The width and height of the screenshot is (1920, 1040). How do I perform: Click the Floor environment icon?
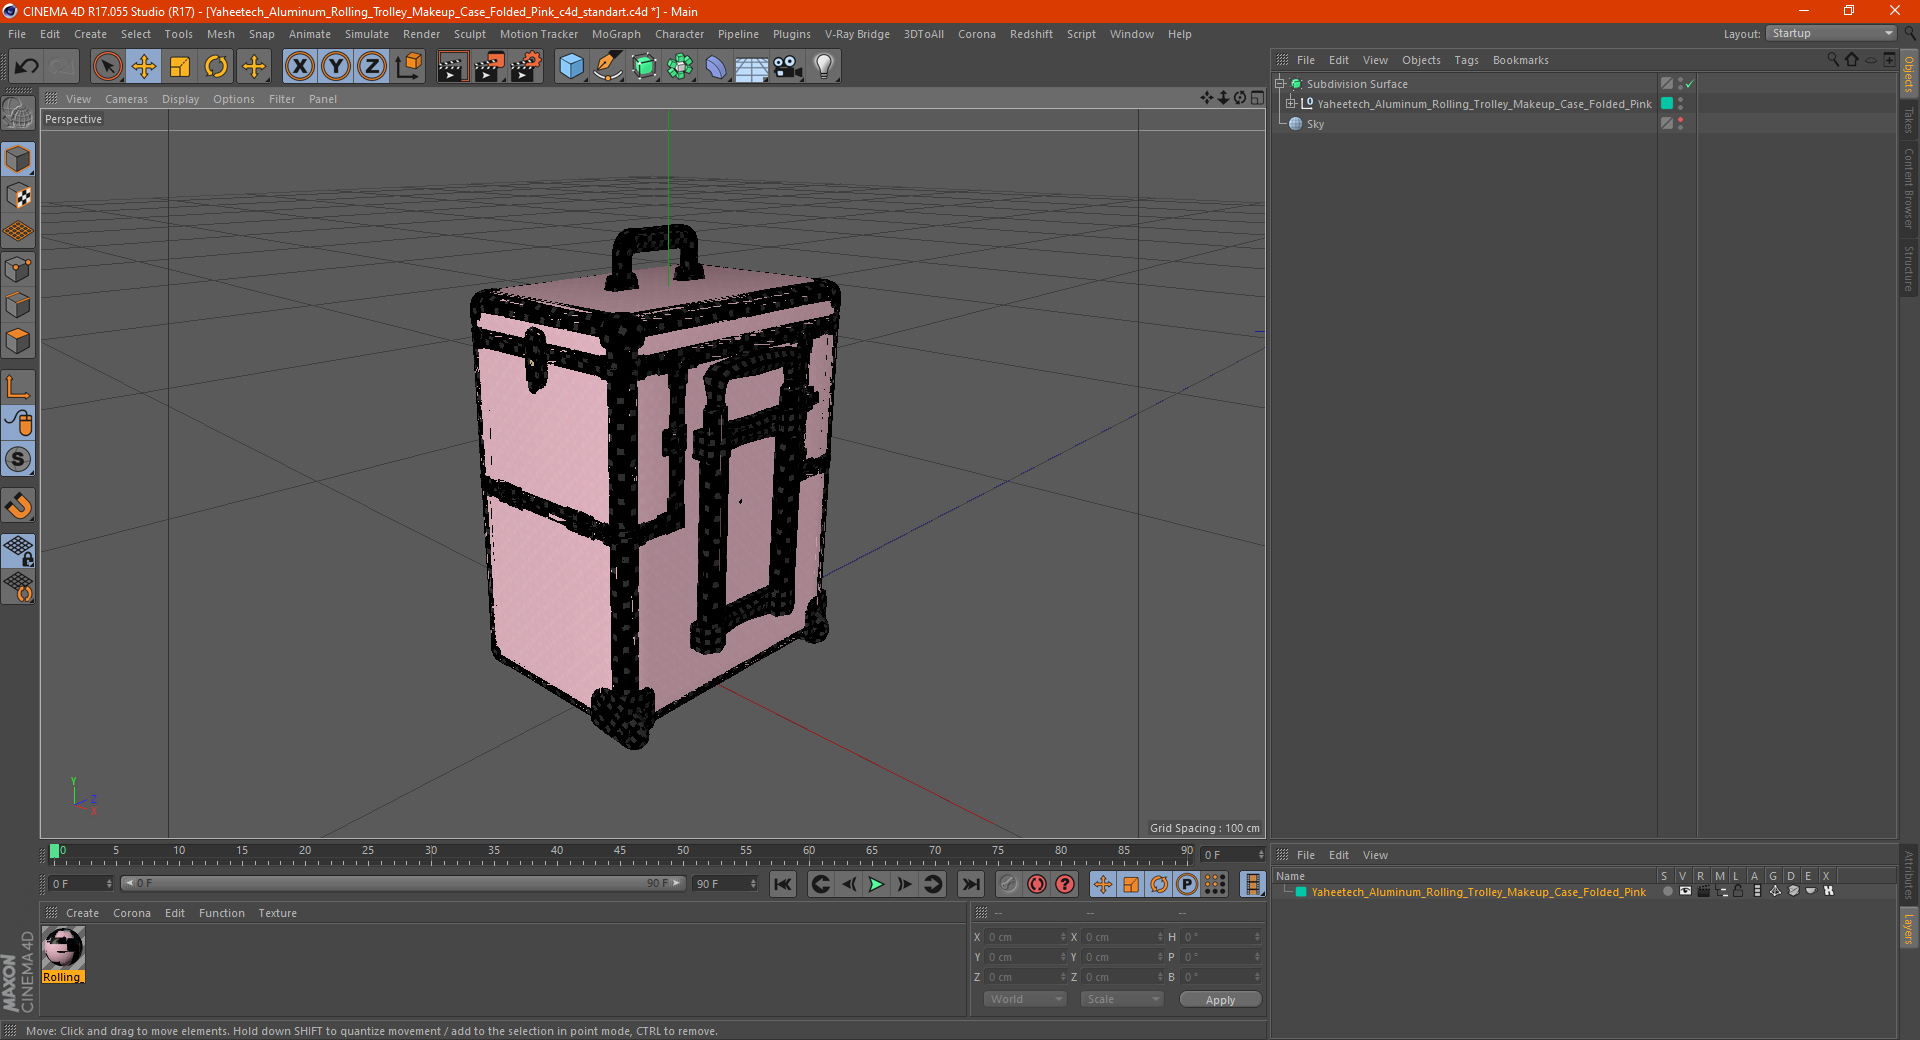[x=751, y=67]
